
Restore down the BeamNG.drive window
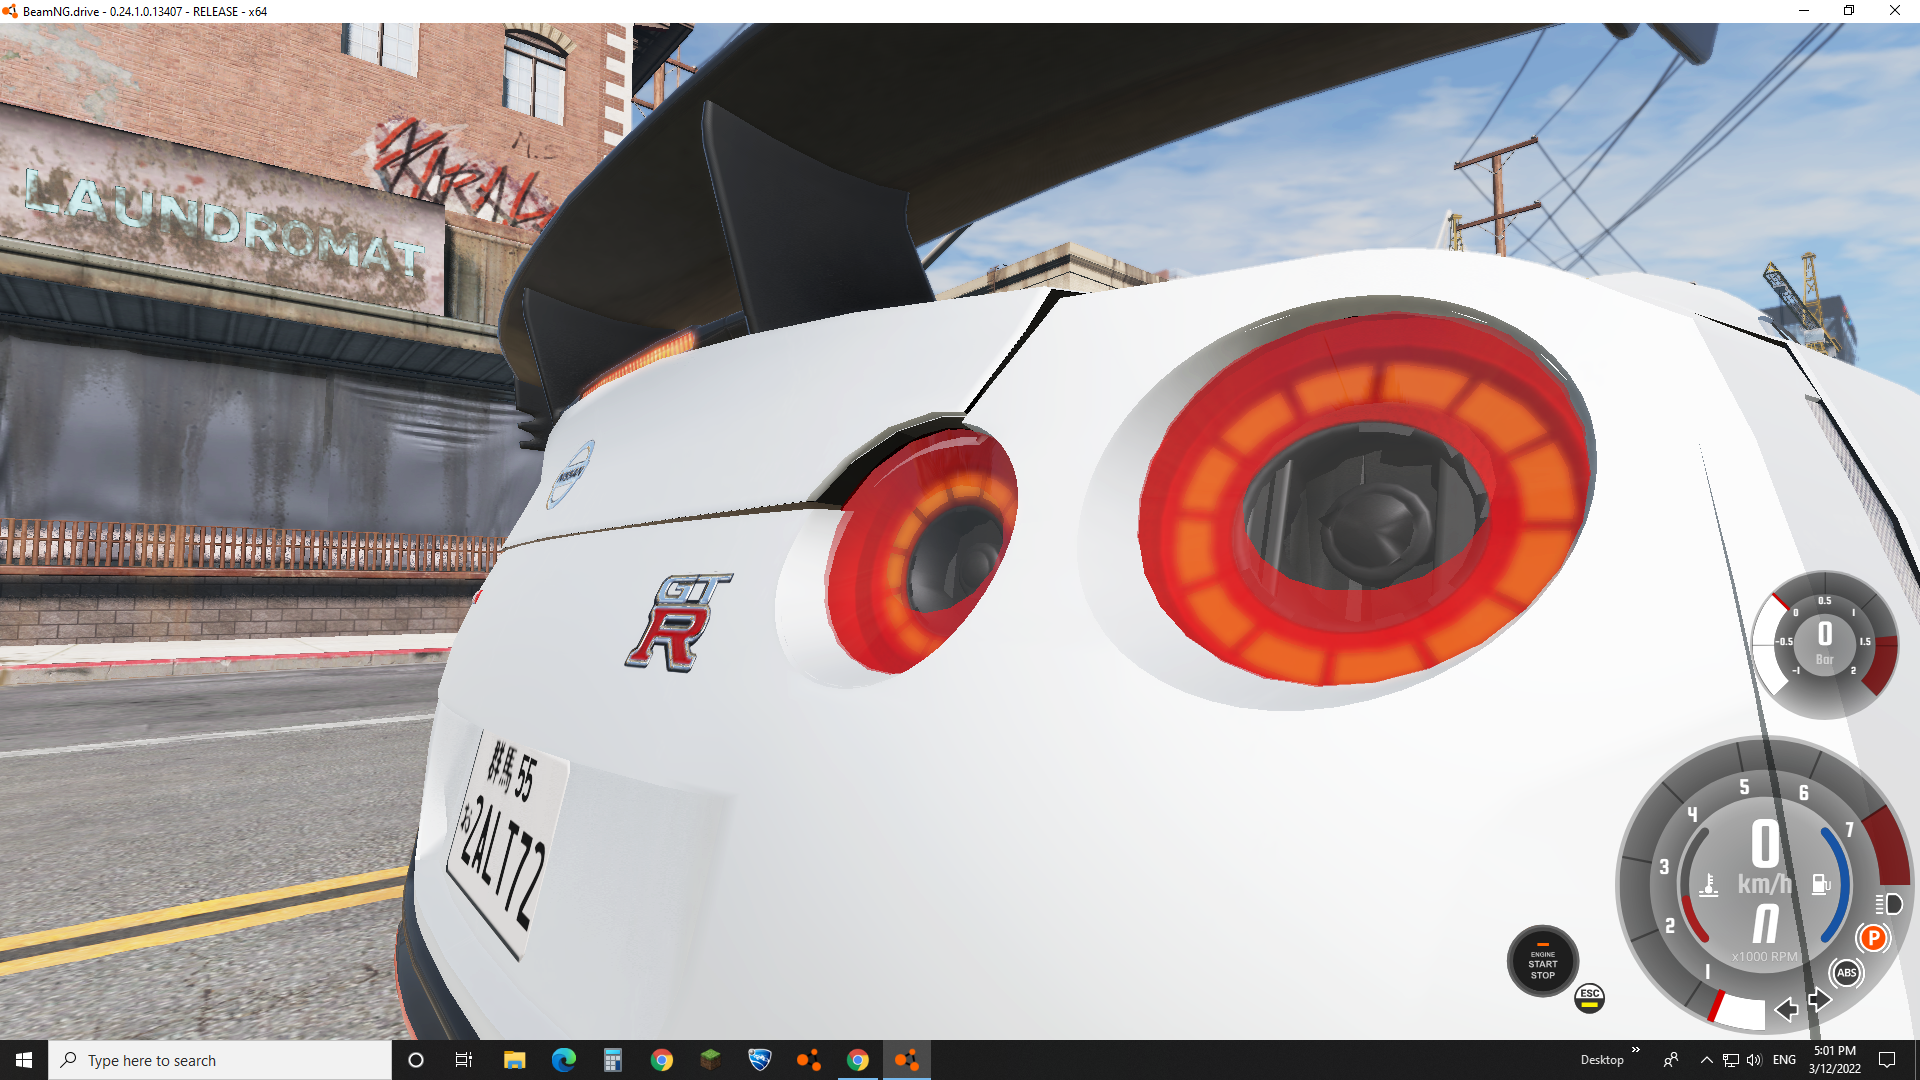click(1849, 11)
